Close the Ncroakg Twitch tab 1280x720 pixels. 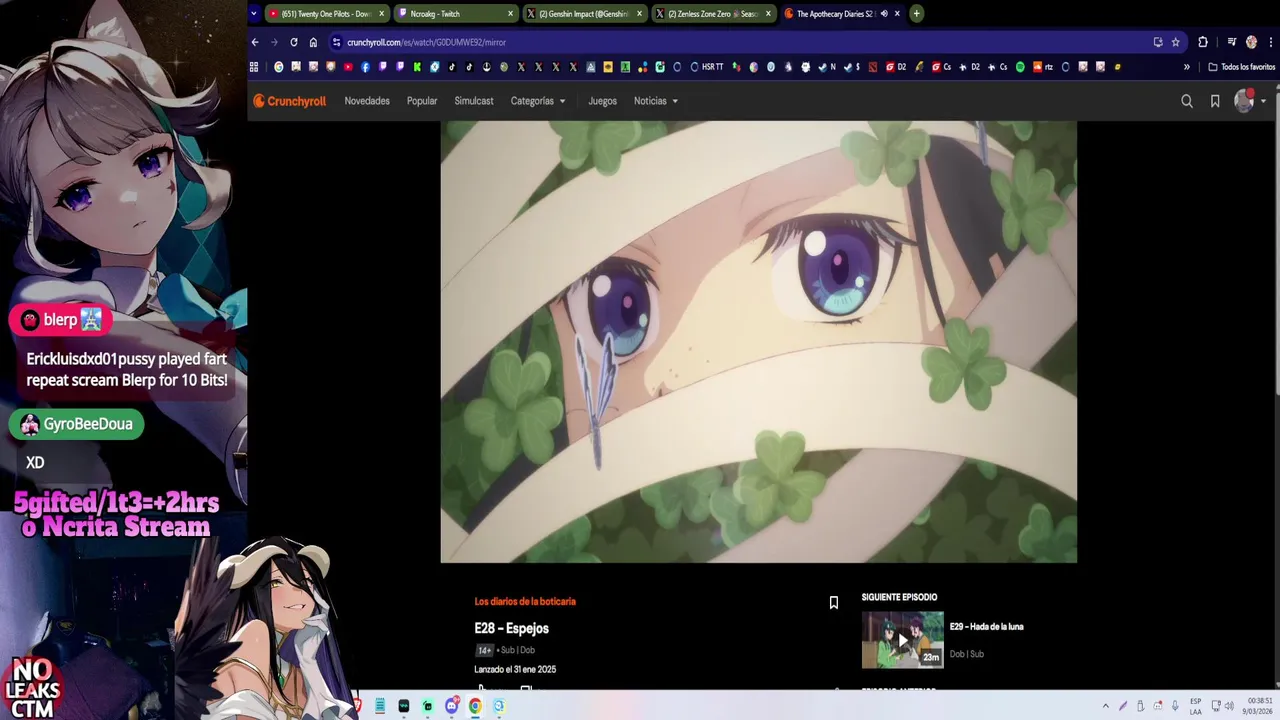click(510, 14)
